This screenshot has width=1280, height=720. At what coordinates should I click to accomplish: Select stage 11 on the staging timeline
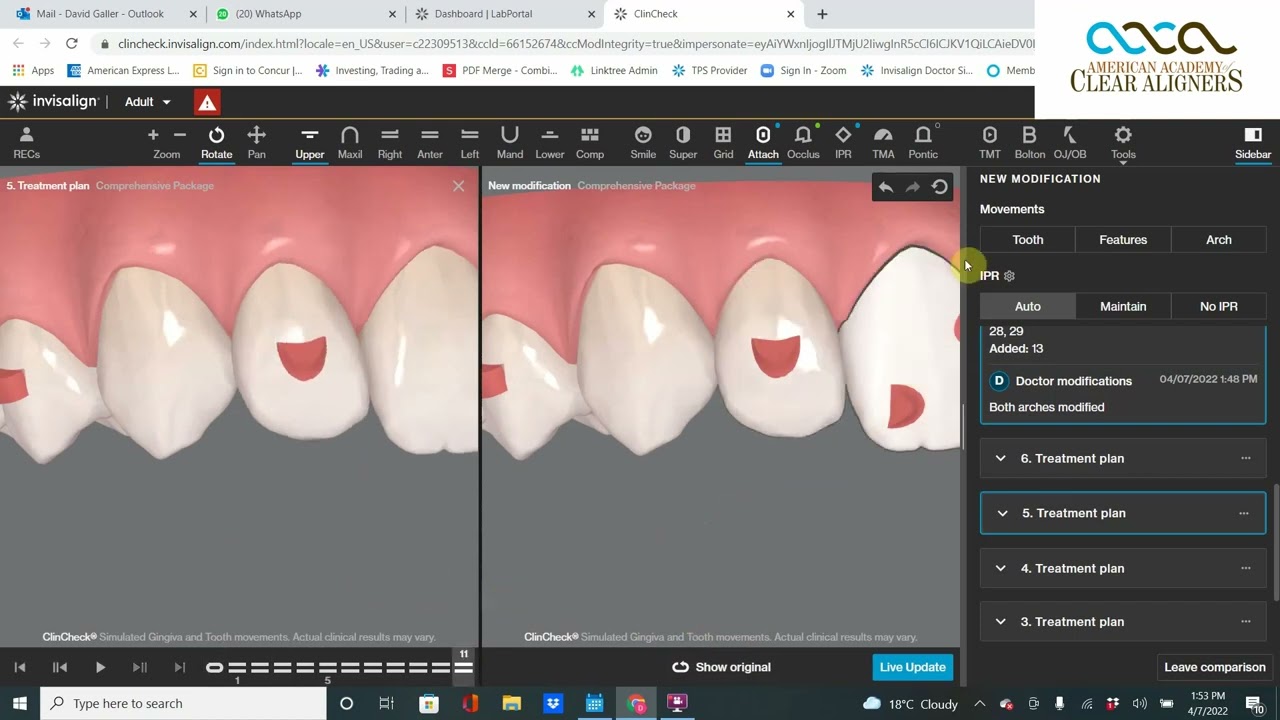[x=464, y=667]
